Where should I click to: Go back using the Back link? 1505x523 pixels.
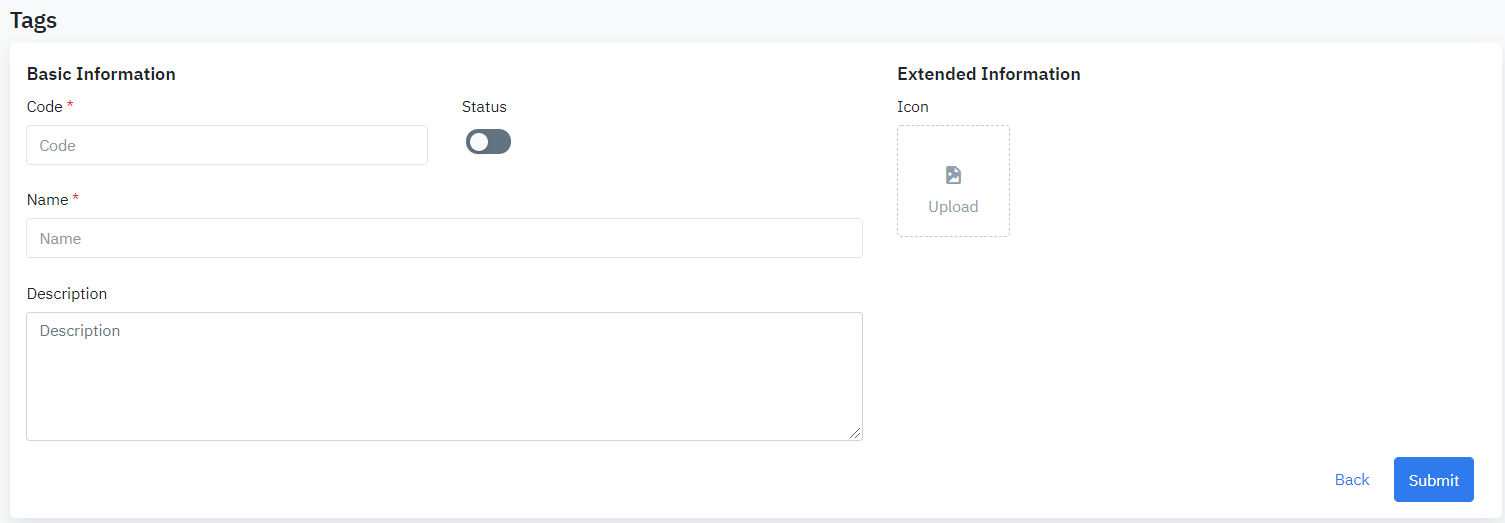[1351, 480]
